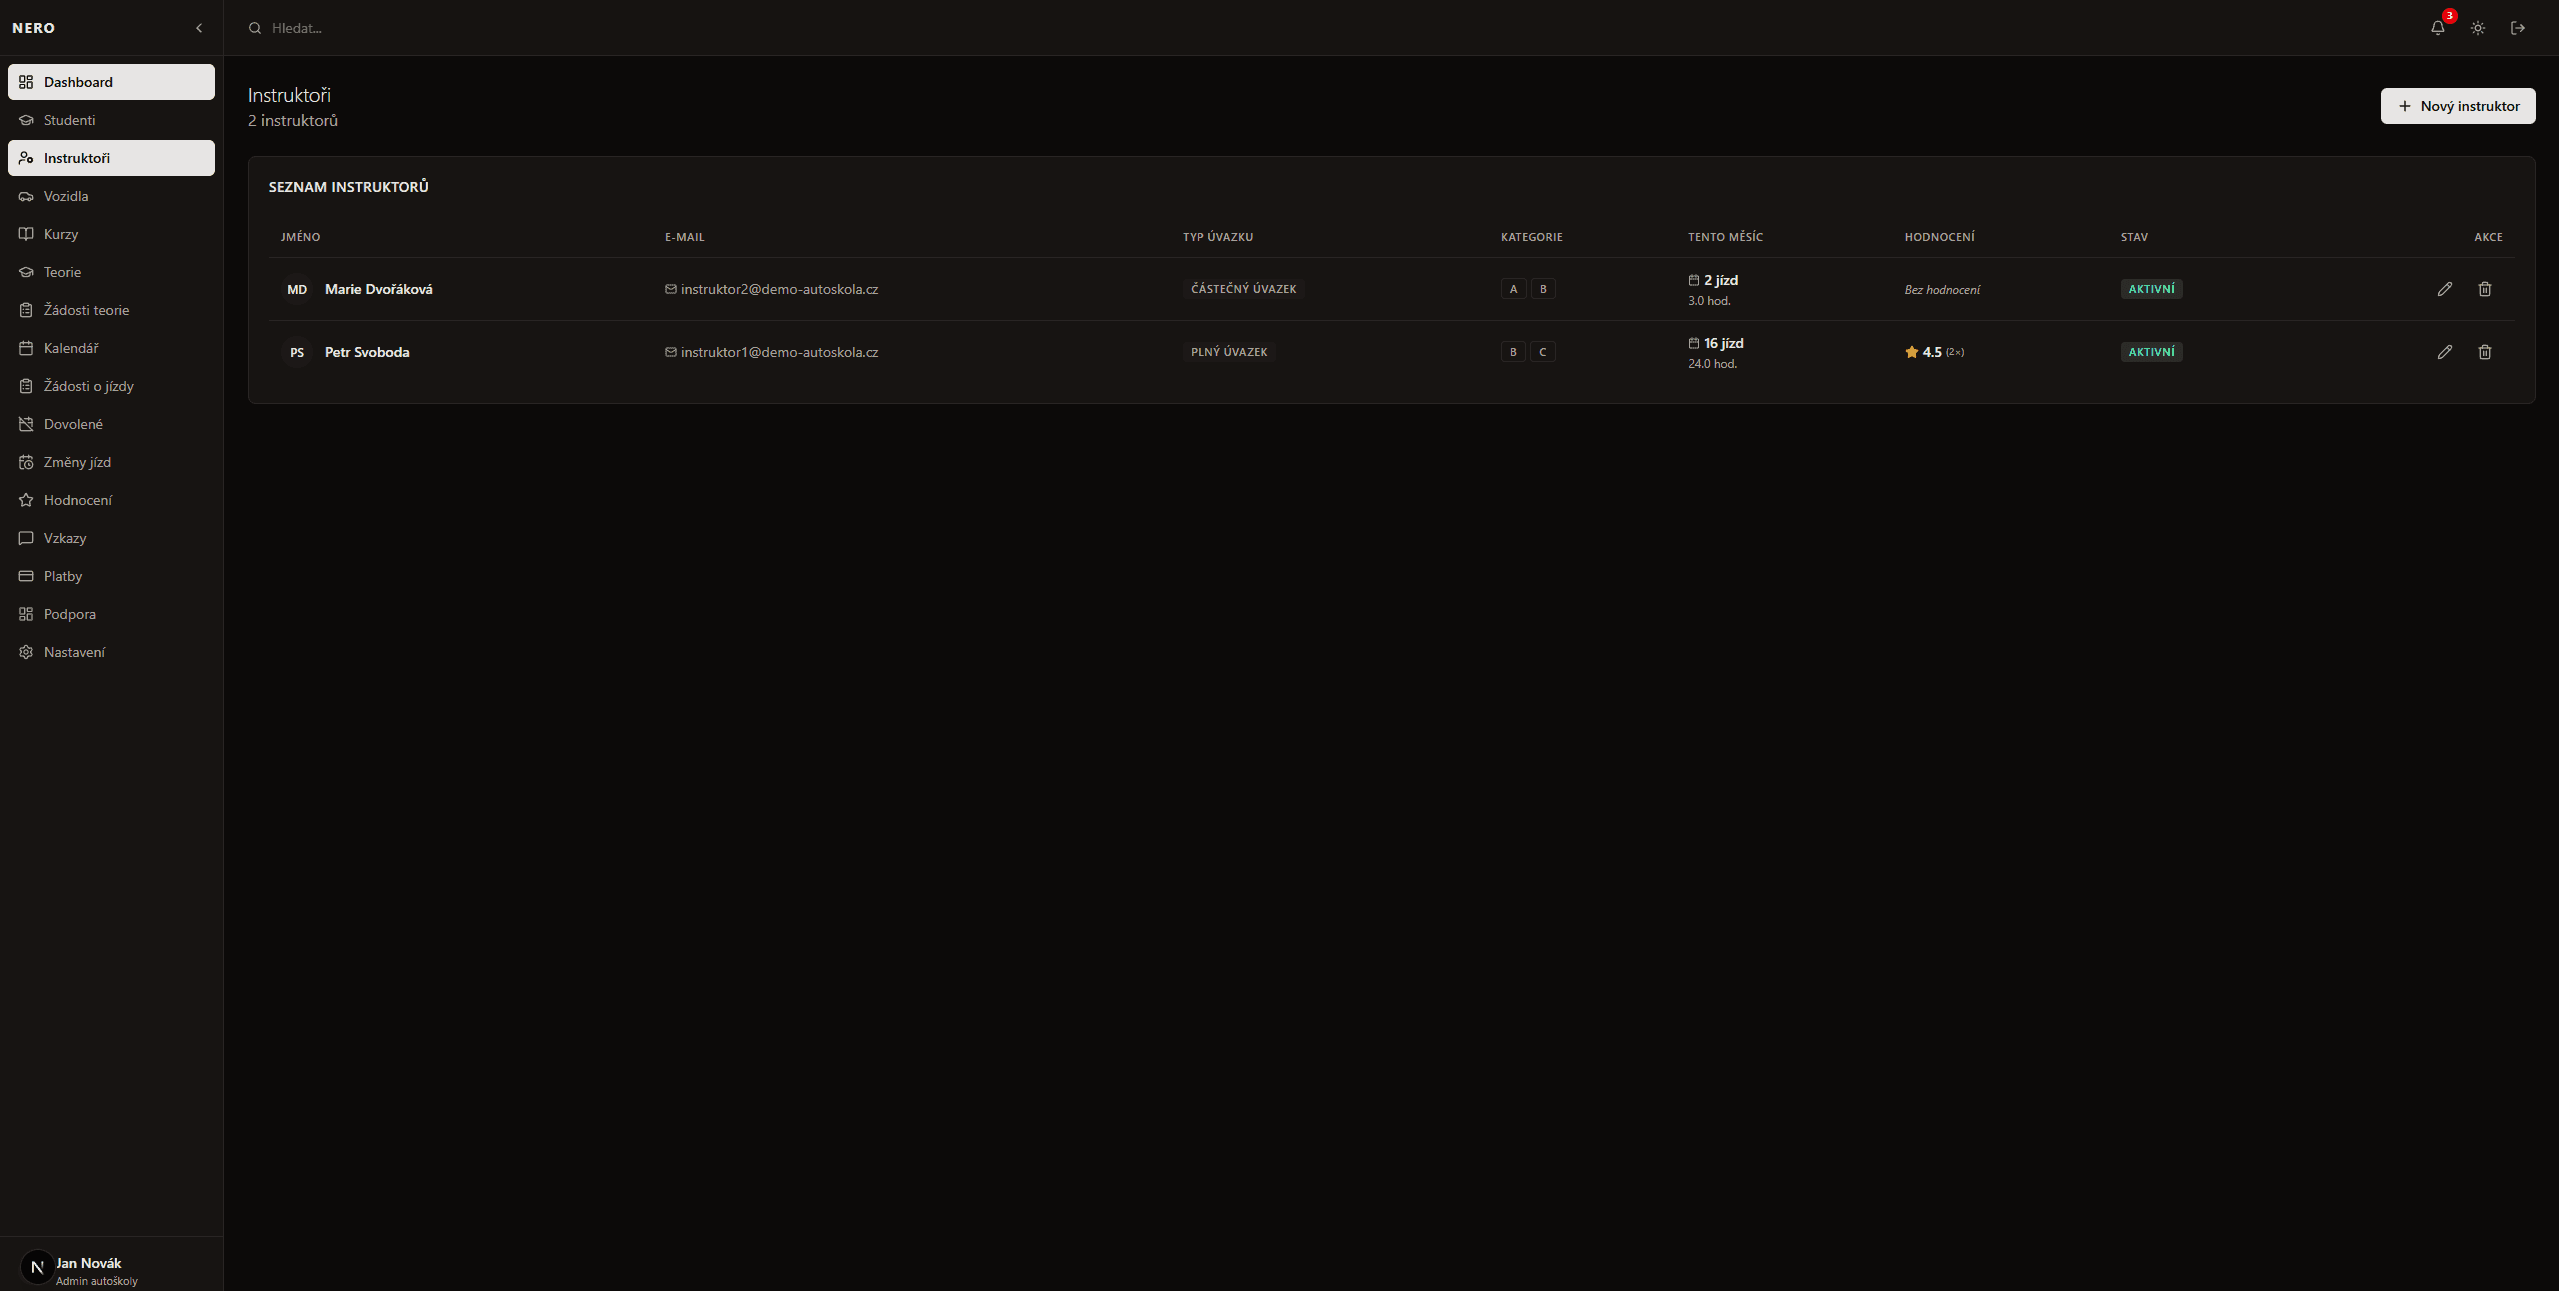Edit Marie Dvořáková with pencil icon
Image resolution: width=2559 pixels, height=1291 pixels.
tap(2444, 289)
